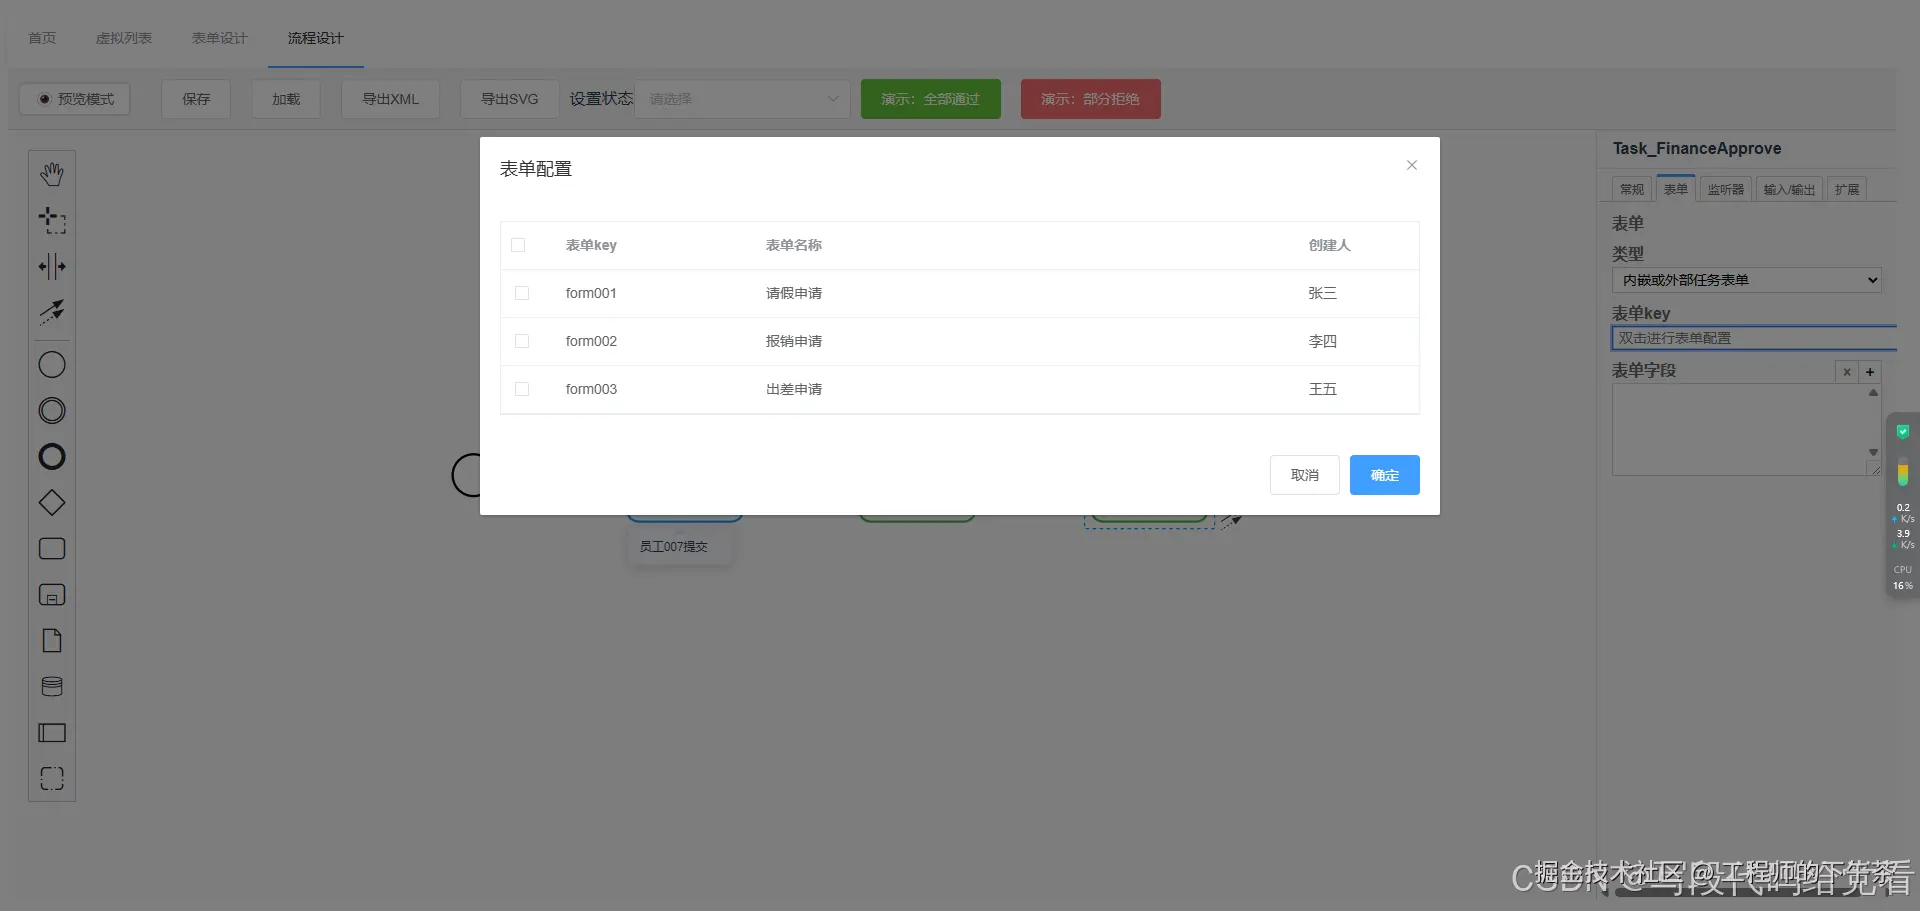Enable 预览模式 preview mode
Screen dimensions: 1920x911
[74, 98]
